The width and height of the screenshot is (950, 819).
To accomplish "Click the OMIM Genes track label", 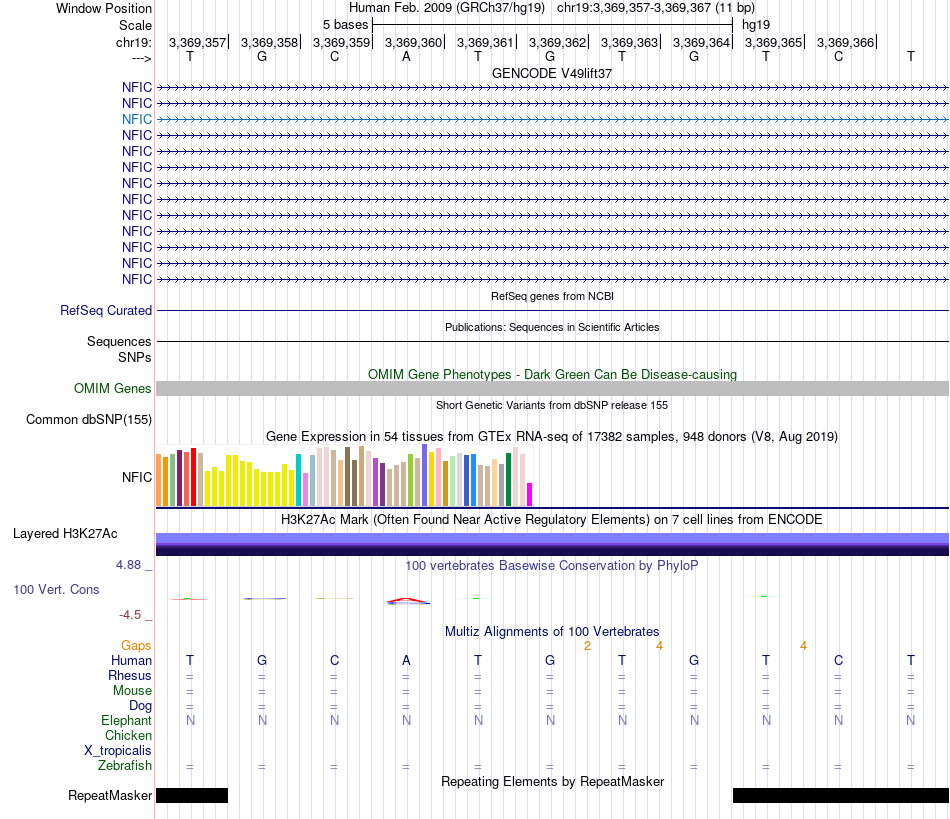I will (x=112, y=388).
